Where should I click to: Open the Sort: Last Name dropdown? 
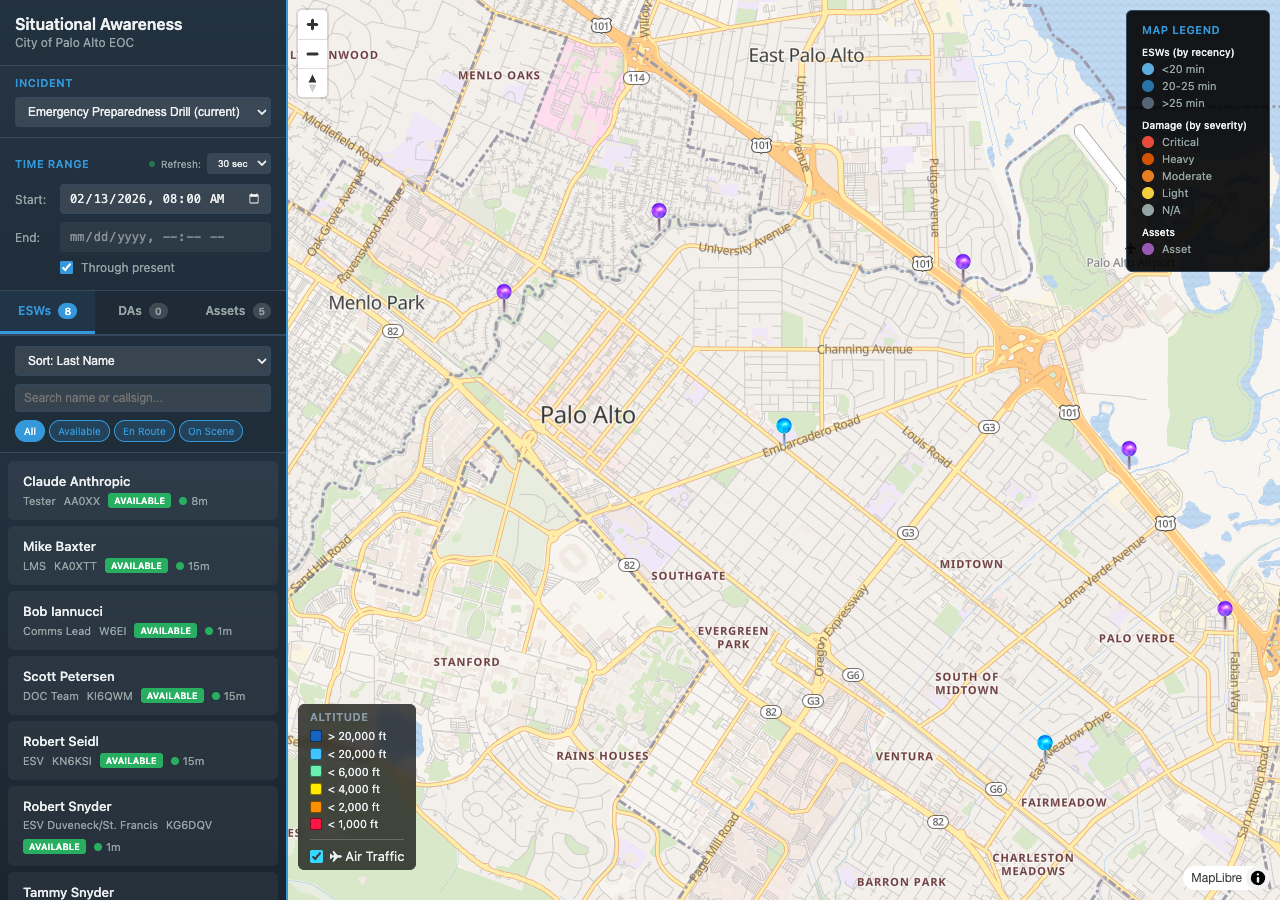coord(142,361)
